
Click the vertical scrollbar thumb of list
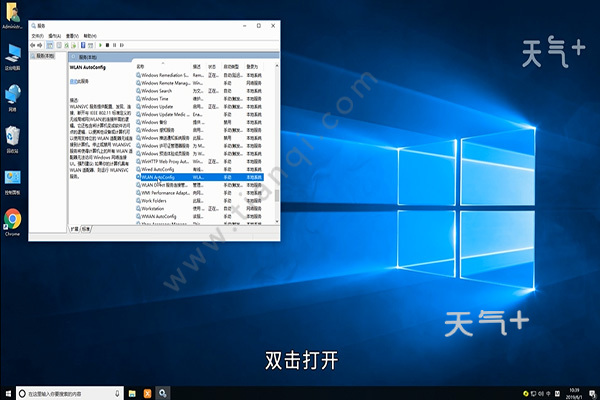pos(277,195)
